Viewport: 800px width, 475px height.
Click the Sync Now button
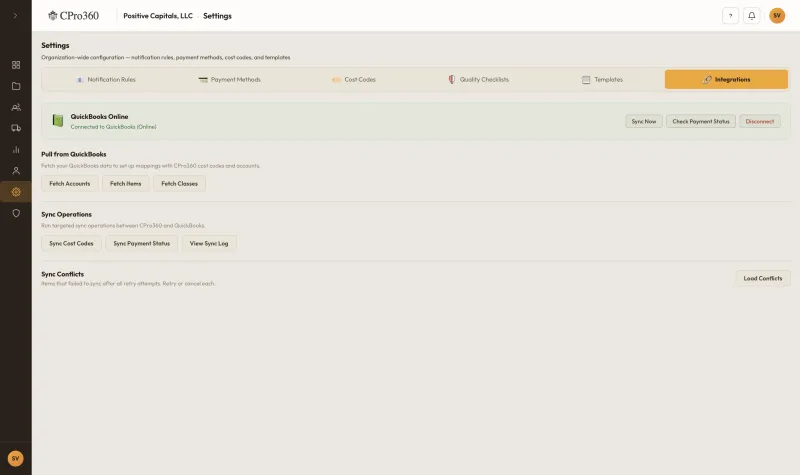click(644, 121)
